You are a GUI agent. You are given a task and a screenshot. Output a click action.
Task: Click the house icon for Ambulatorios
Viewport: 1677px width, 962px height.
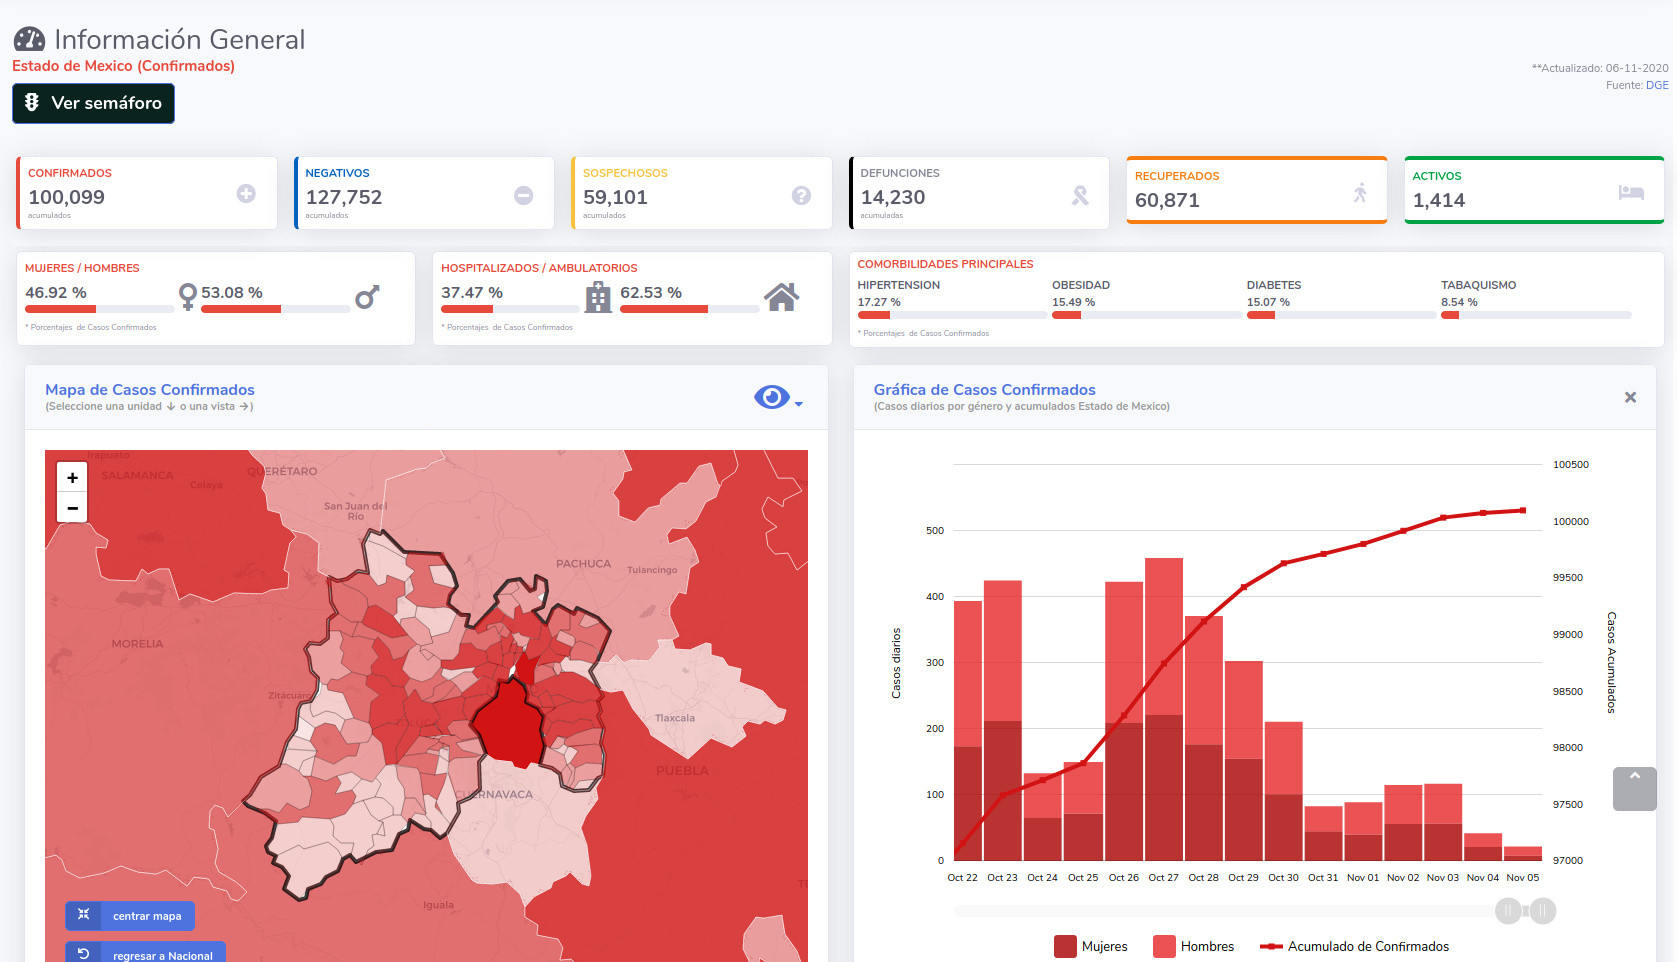[x=781, y=297]
